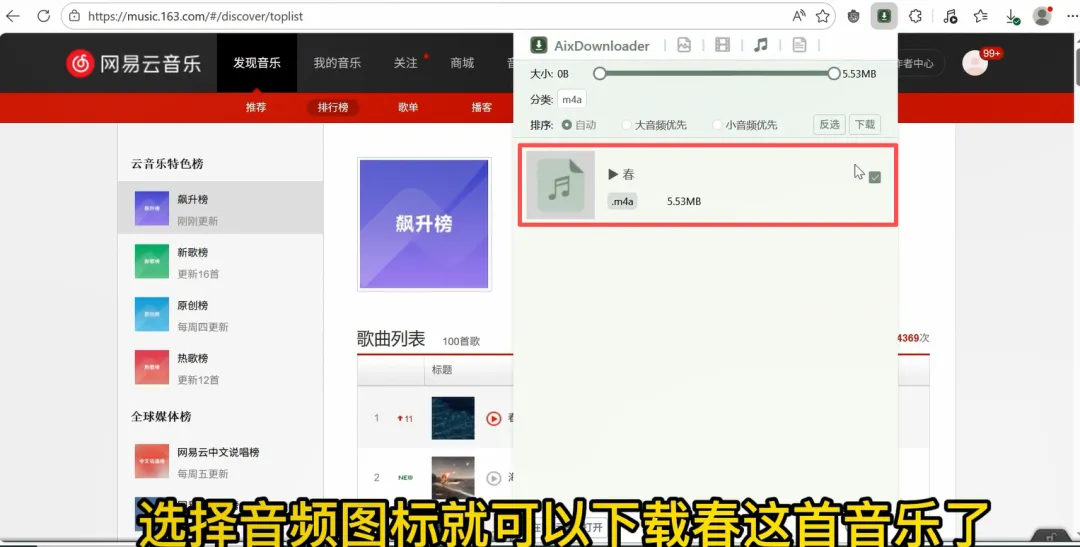Switch to document filter icon in AixDownloader

[x=799, y=45]
